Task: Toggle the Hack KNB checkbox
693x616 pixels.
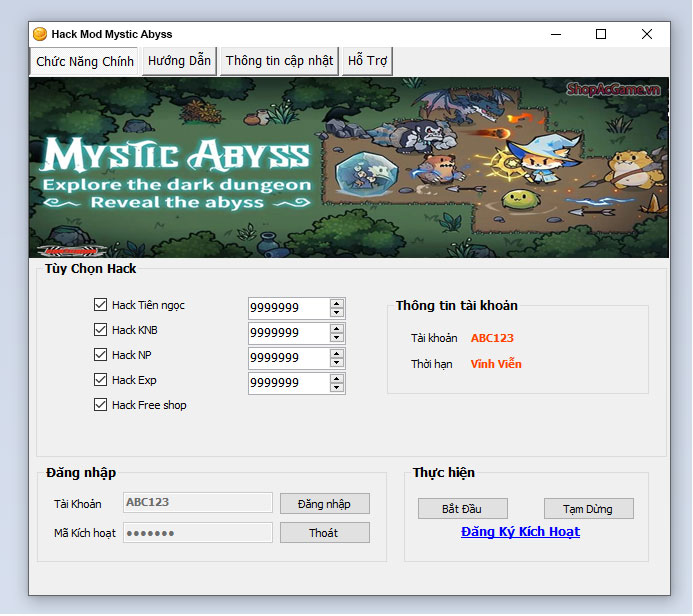Action: click(x=100, y=330)
